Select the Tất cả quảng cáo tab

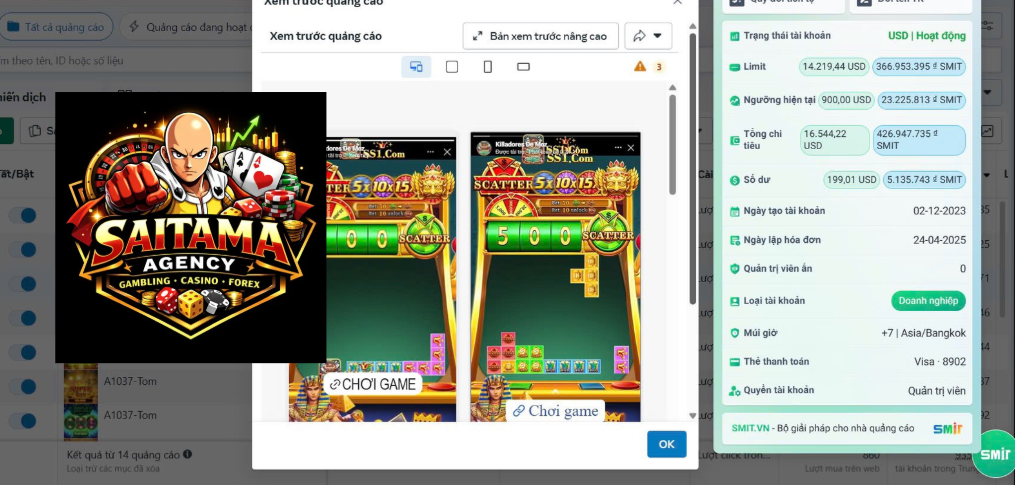point(56,27)
